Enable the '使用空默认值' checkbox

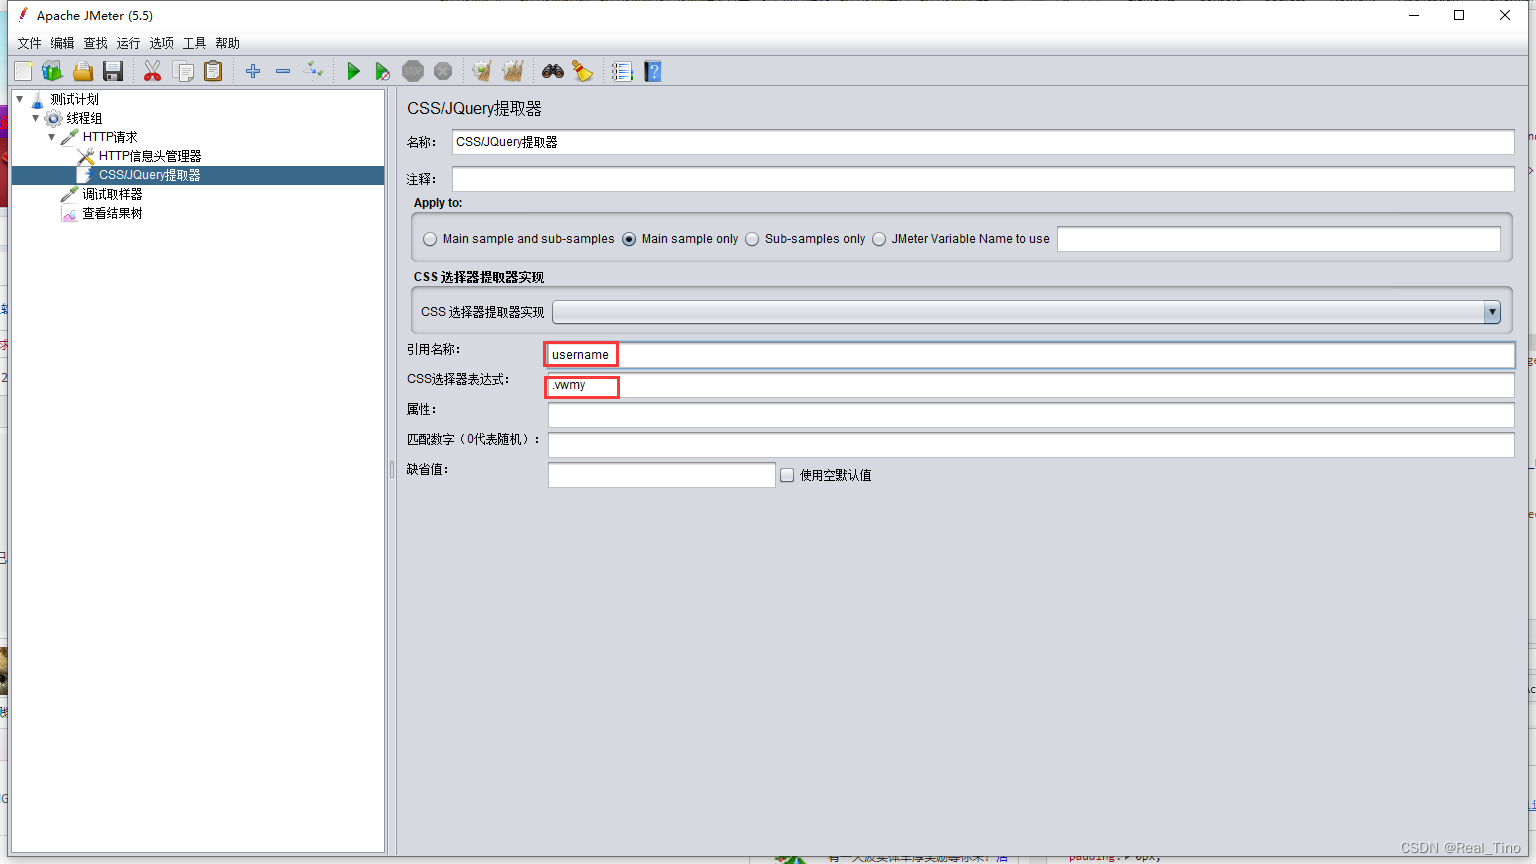(x=787, y=474)
